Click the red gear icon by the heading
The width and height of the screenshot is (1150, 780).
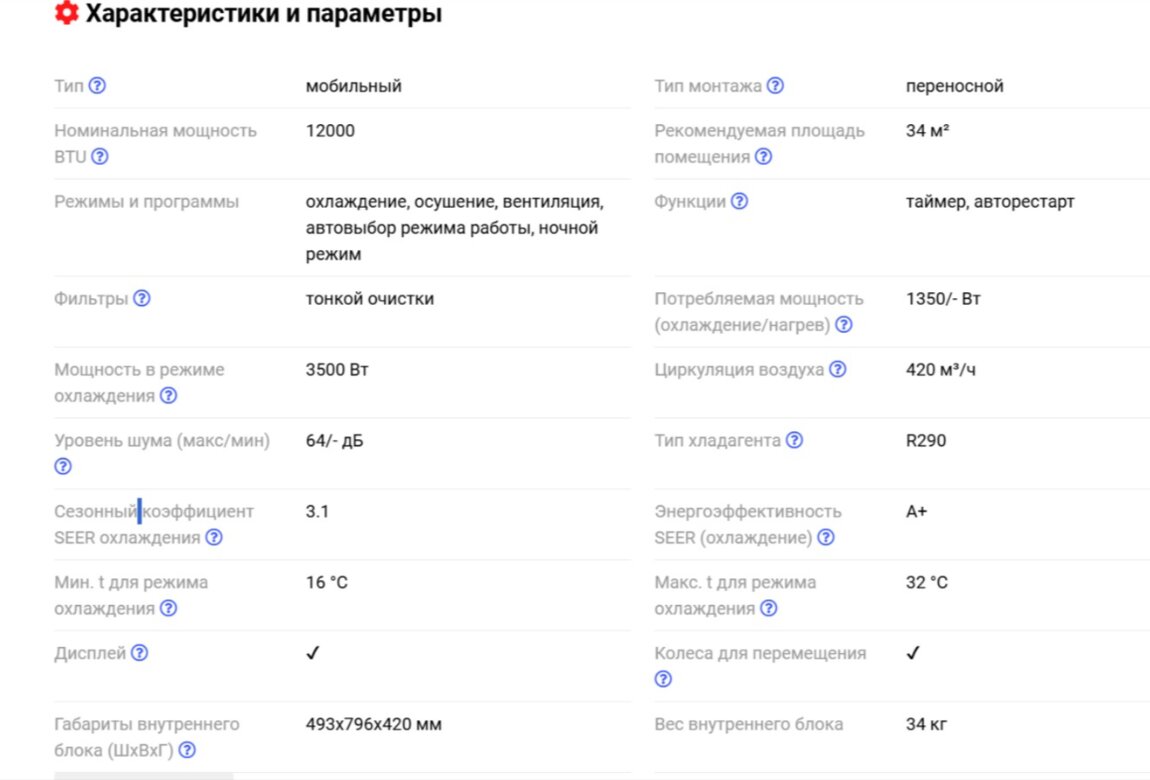click(66, 15)
